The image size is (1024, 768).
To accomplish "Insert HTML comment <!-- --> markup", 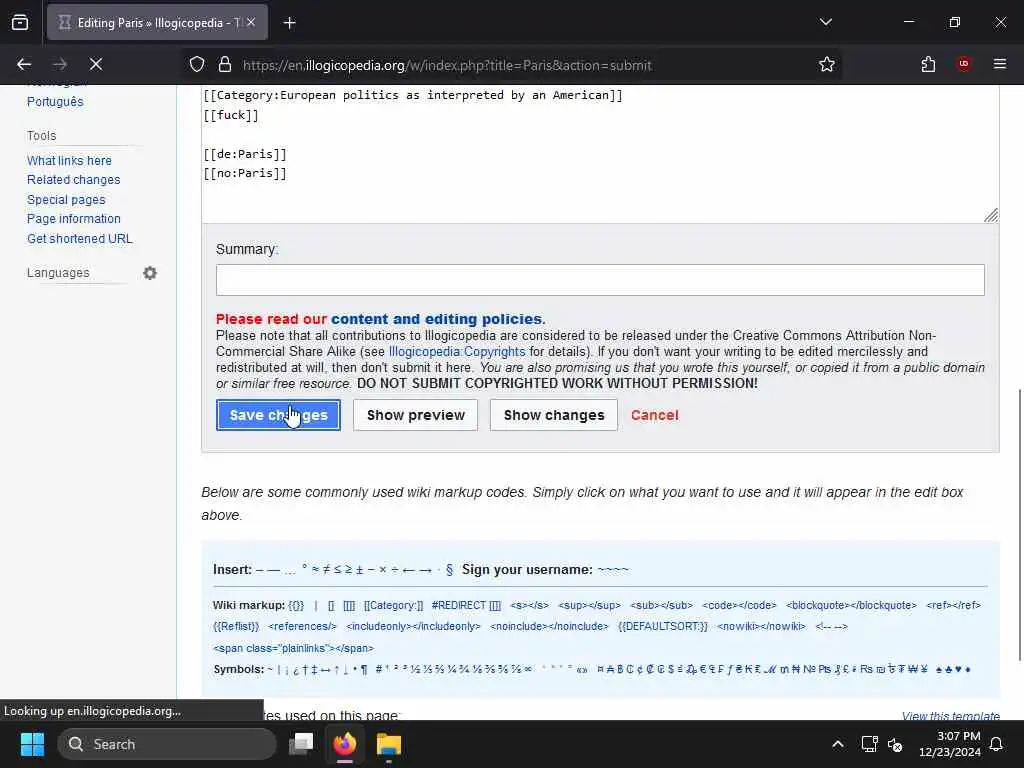I will click(831, 626).
